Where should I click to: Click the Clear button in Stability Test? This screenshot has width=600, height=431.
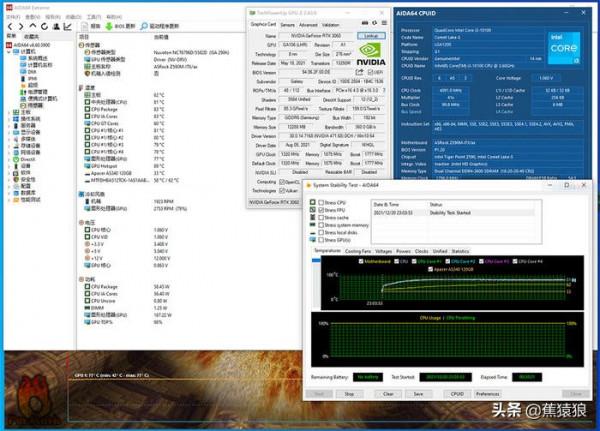coord(388,394)
